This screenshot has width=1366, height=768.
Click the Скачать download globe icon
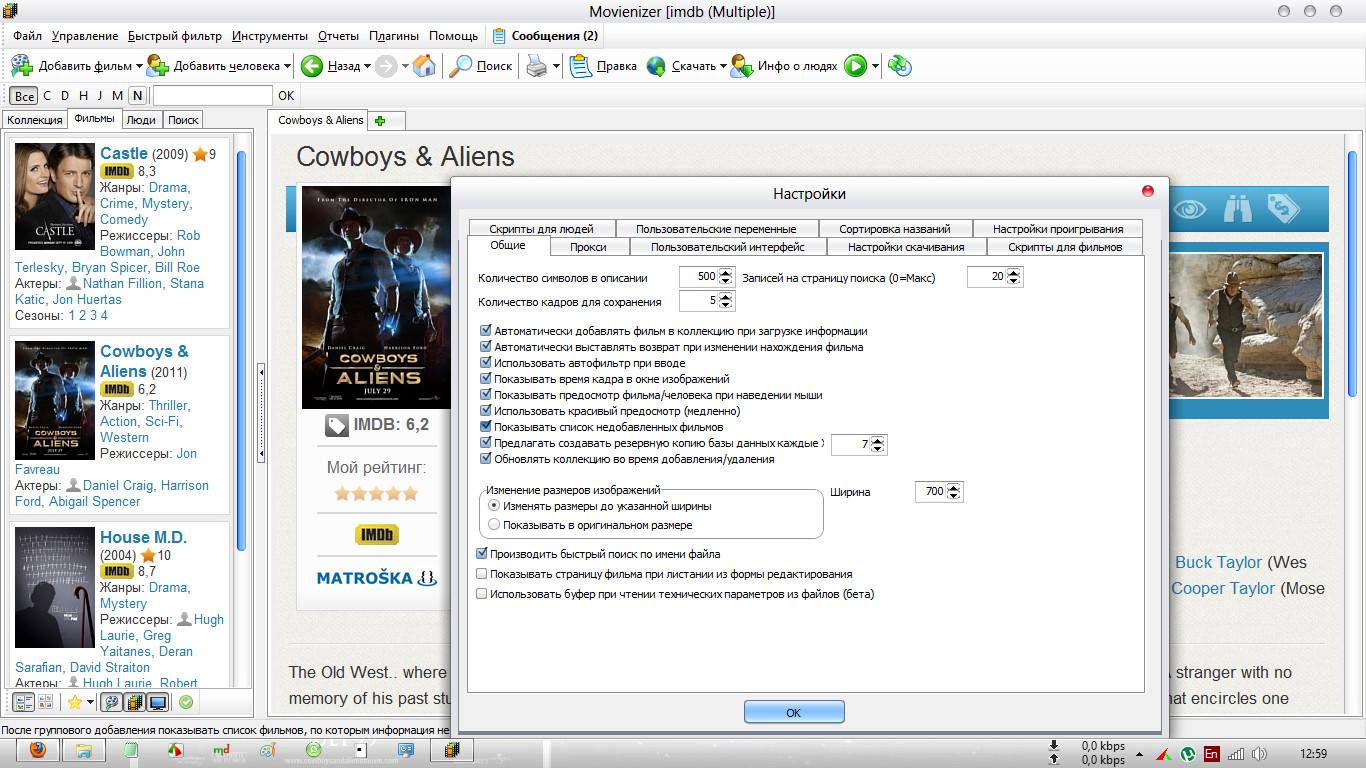tap(656, 66)
